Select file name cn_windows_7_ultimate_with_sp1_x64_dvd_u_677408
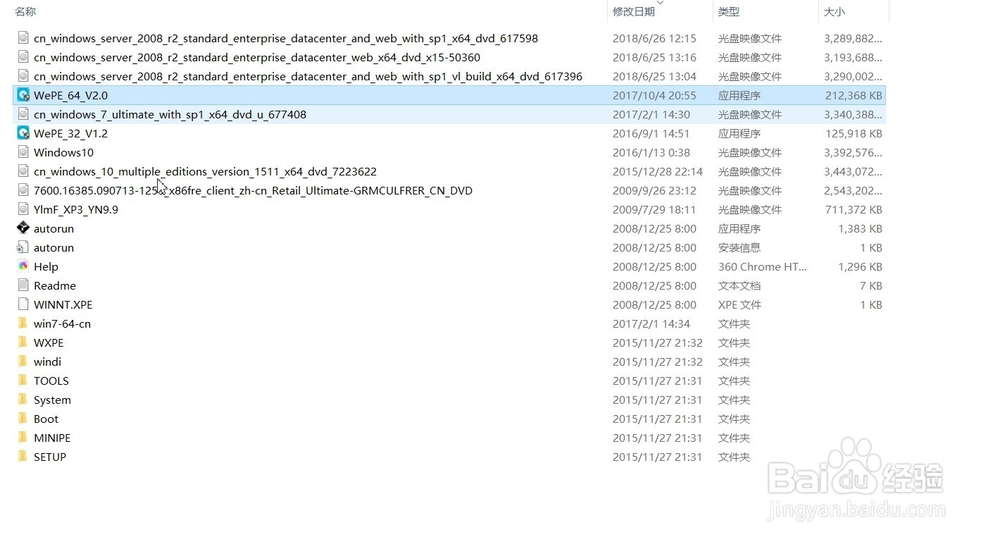This screenshot has height=544, width=1000. 170,114
